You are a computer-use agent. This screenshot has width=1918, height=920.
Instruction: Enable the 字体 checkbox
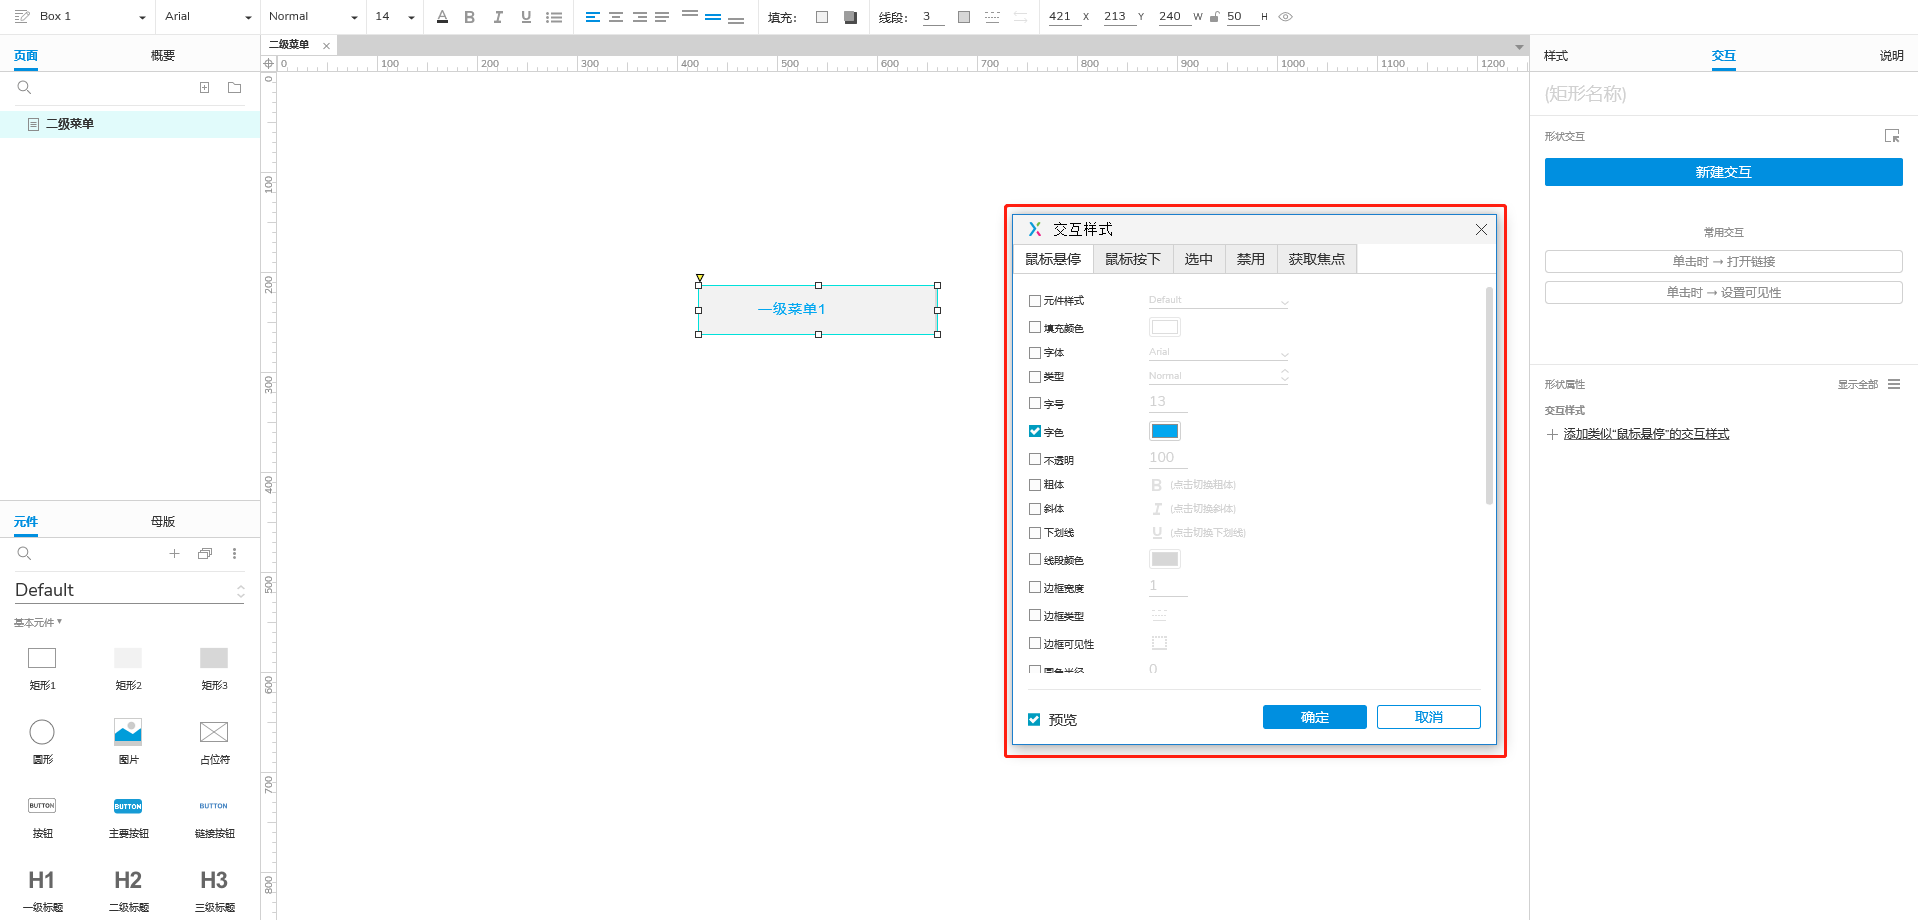point(1035,352)
